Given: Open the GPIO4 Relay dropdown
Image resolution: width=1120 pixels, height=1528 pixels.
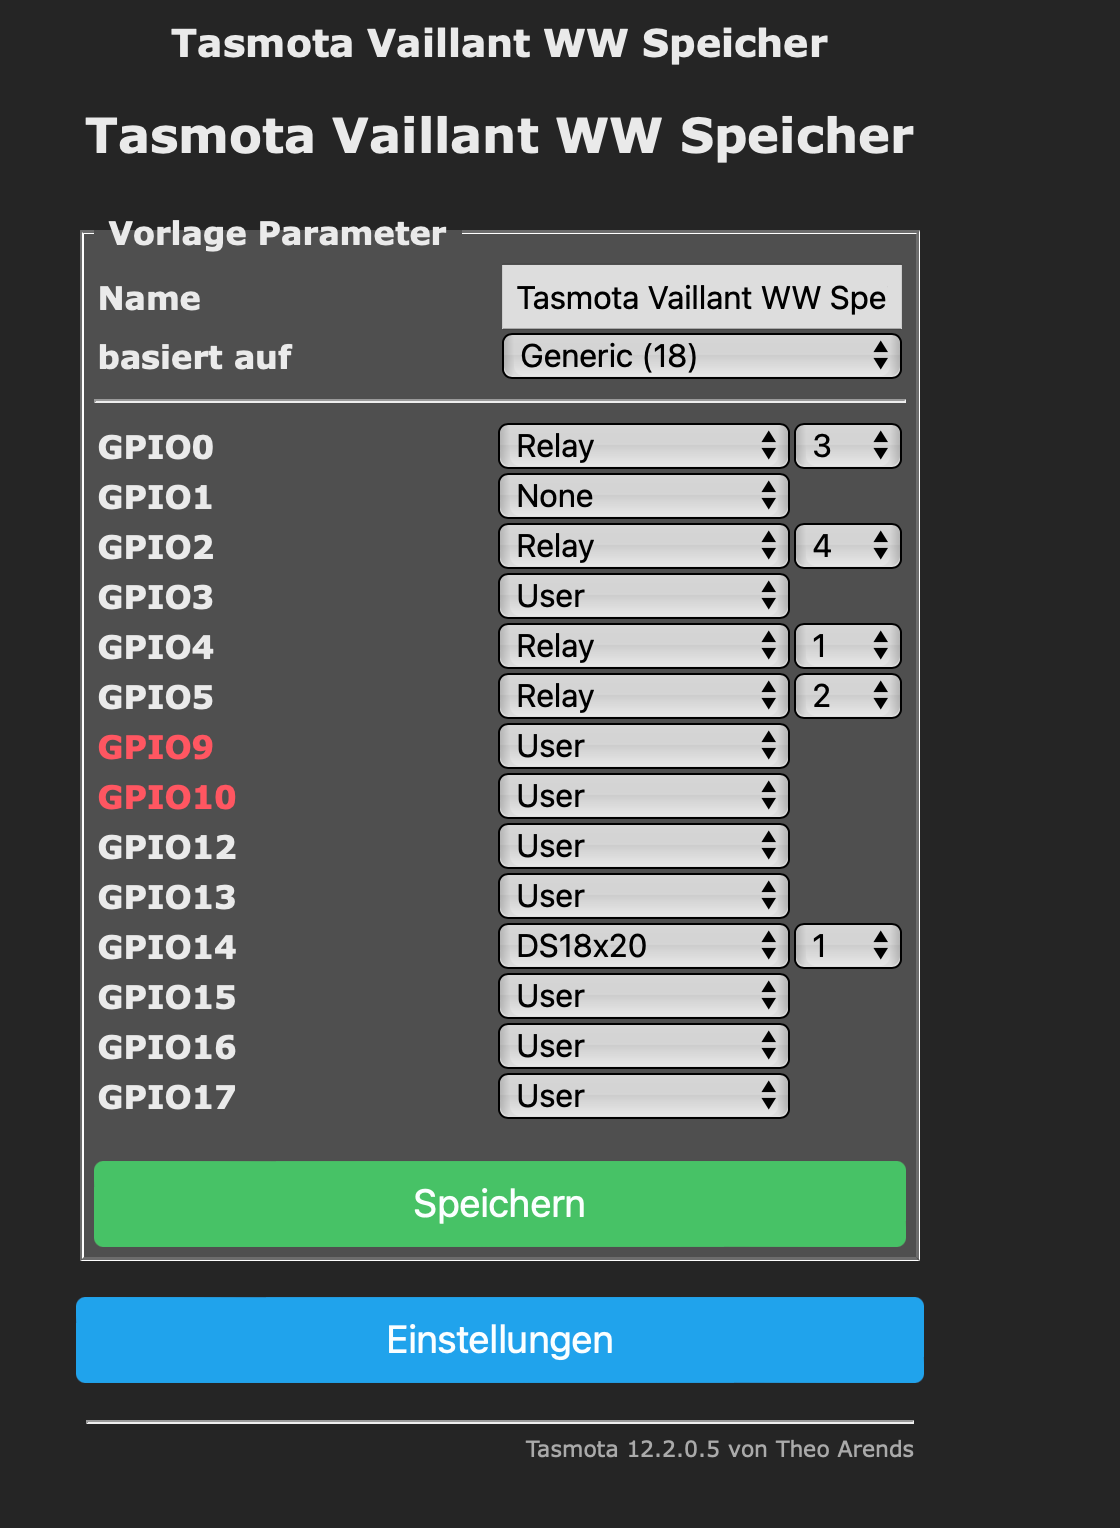Looking at the screenshot, I should point(643,646).
